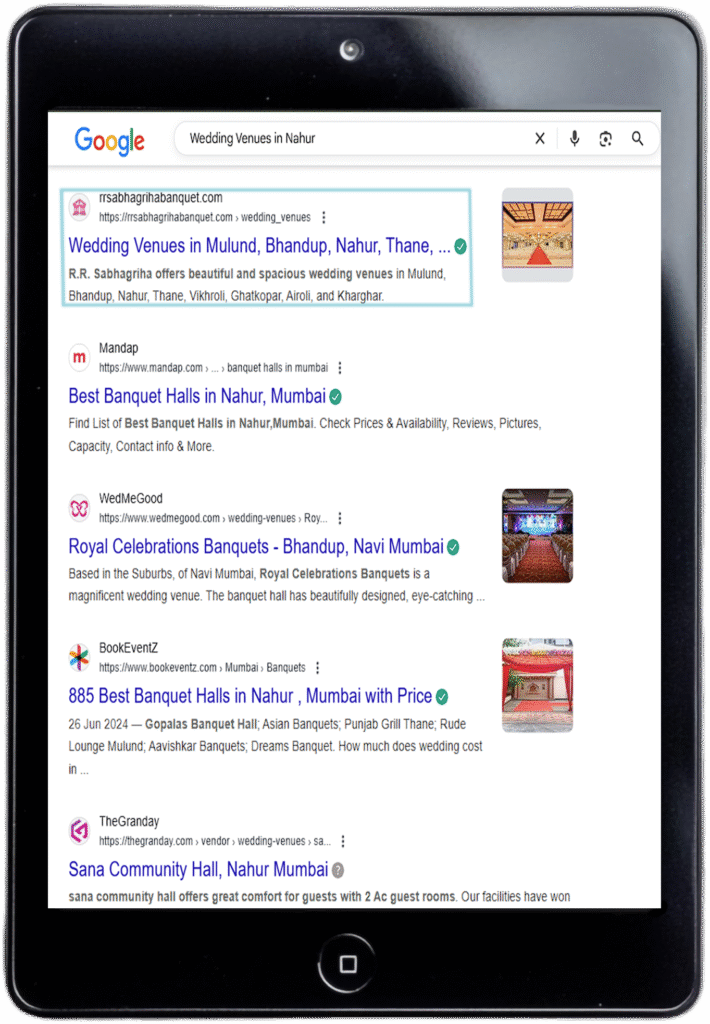Viewport: 710px width, 1024px height.
Task: Open Best Banquet Halls in Nahur, Mumbai link
Action: [197, 396]
